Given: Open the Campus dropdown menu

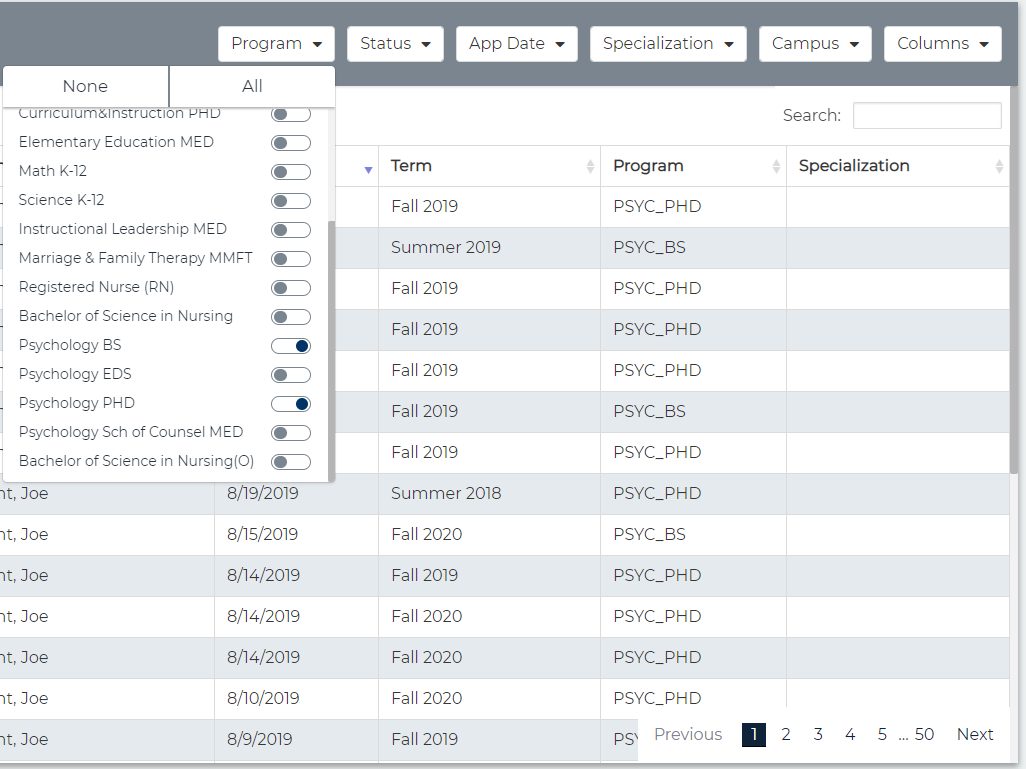Looking at the screenshot, I should pyautogui.click(x=815, y=44).
